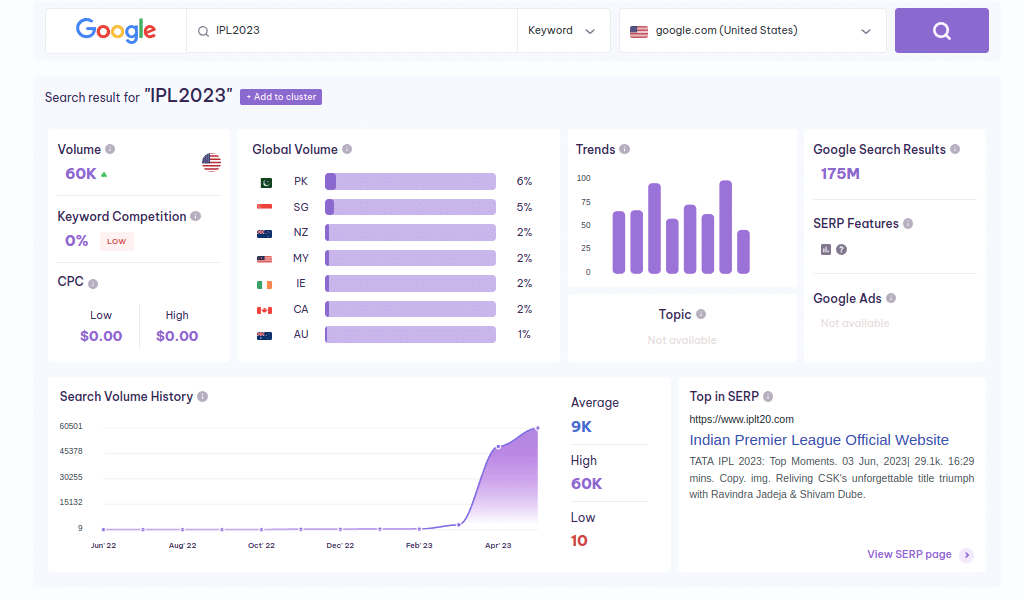Click the 175M search results value
This screenshot has height=600, width=1024.
point(840,174)
